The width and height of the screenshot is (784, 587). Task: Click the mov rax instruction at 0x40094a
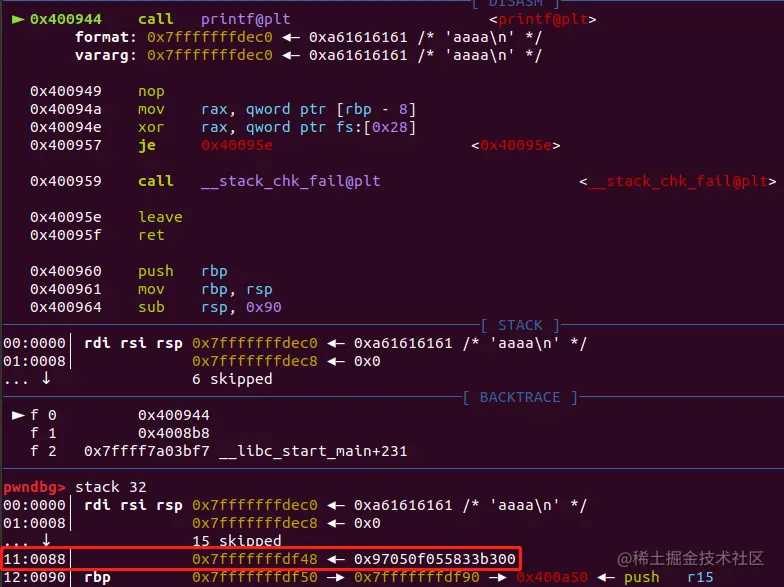pos(276,109)
